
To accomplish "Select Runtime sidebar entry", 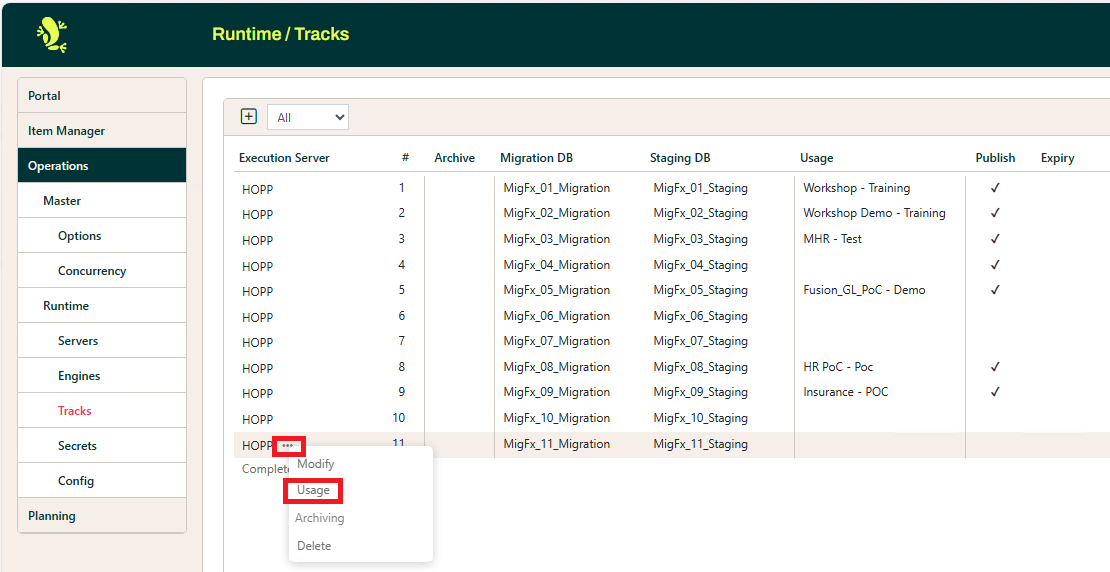I will [x=102, y=306].
